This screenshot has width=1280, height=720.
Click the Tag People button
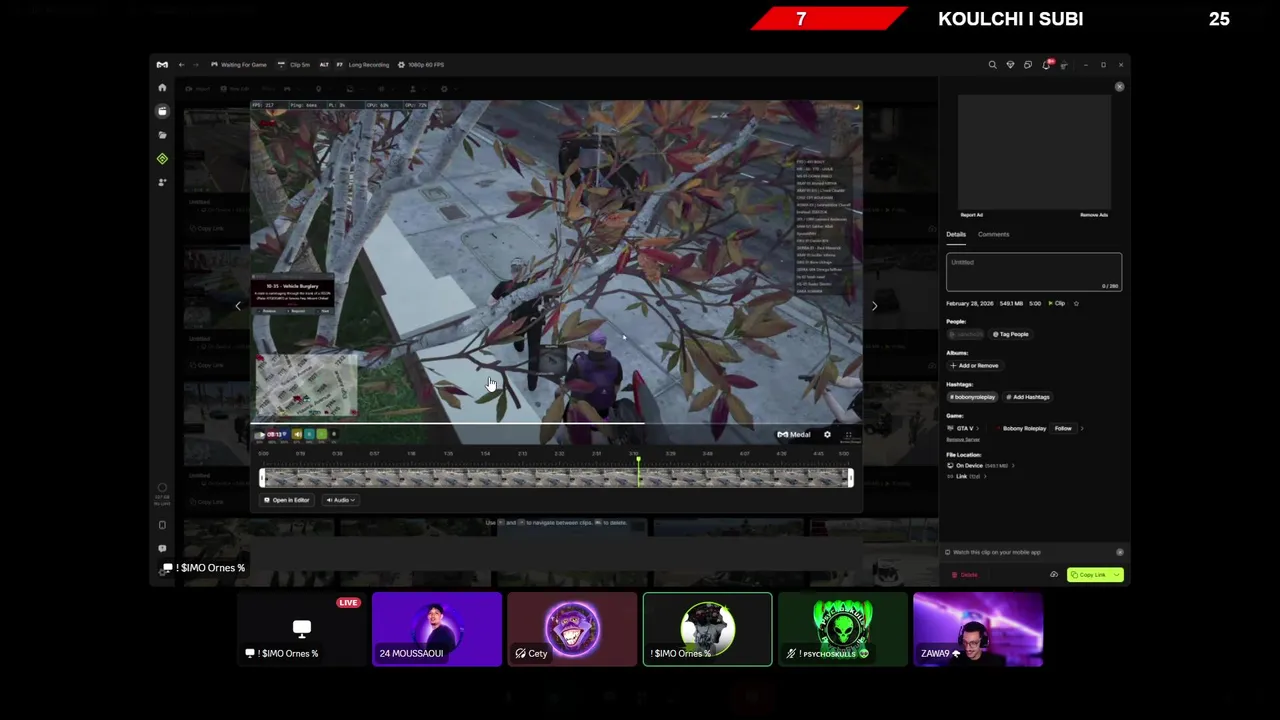point(1010,334)
